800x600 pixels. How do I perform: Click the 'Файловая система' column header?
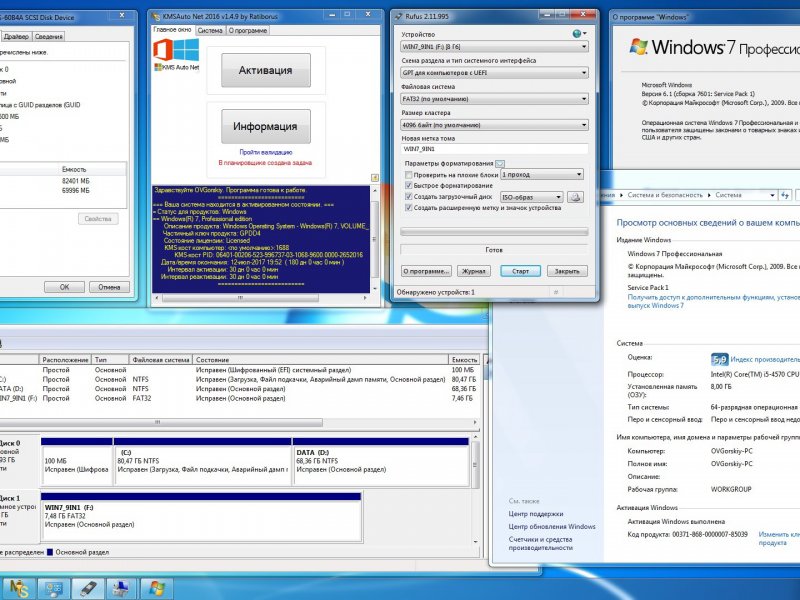pos(161,360)
